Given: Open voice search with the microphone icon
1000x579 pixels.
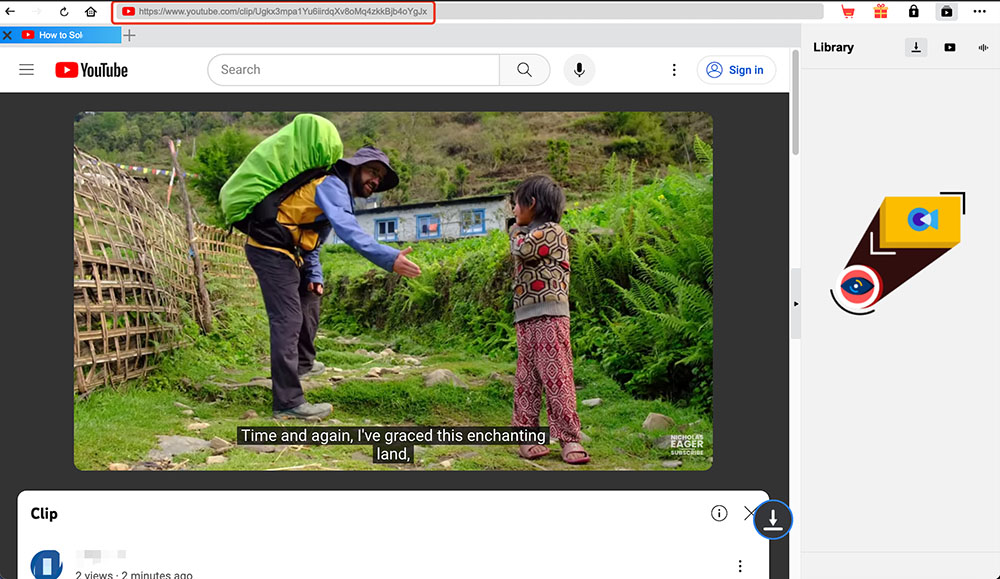Looking at the screenshot, I should pos(579,70).
